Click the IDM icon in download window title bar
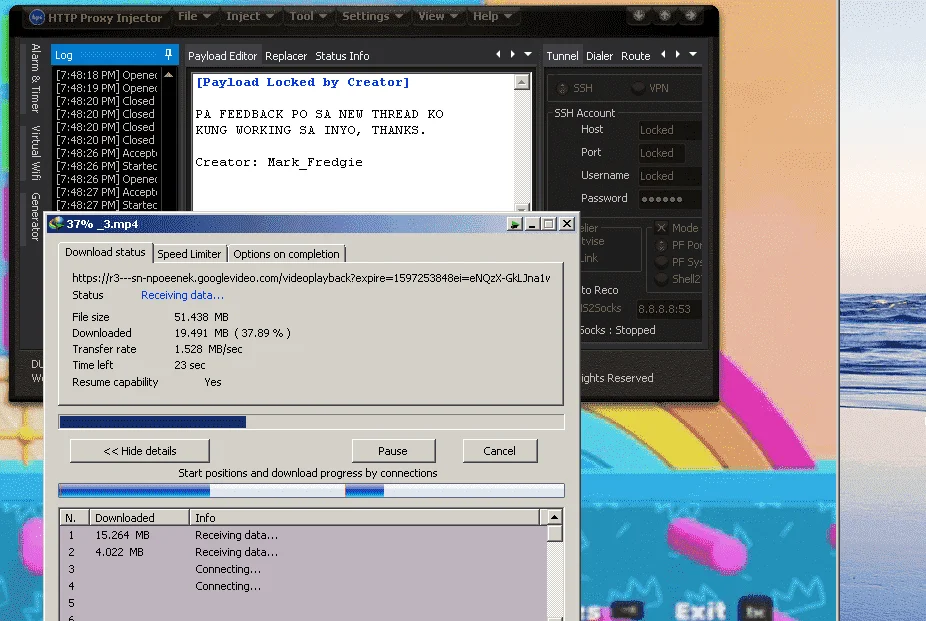Image resolution: width=926 pixels, height=621 pixels. tap(56, 224)
